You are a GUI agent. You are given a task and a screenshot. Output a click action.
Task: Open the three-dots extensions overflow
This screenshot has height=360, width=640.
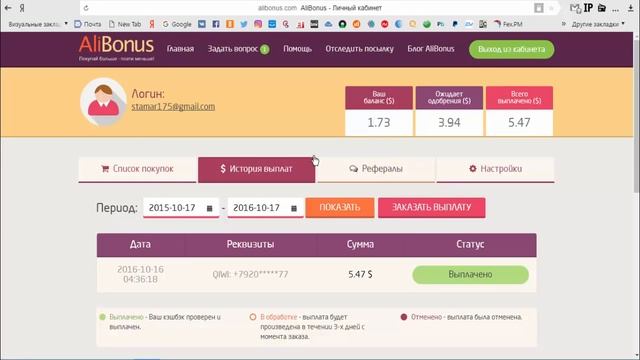pyautogui.click(x=616, y=9)
